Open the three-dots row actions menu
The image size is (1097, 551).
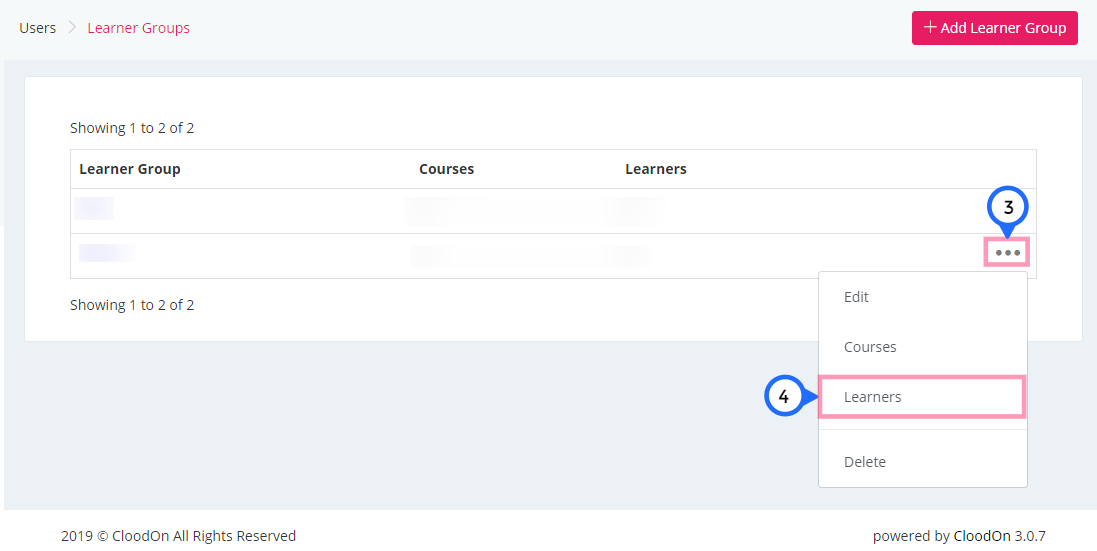click(1007, 252)
